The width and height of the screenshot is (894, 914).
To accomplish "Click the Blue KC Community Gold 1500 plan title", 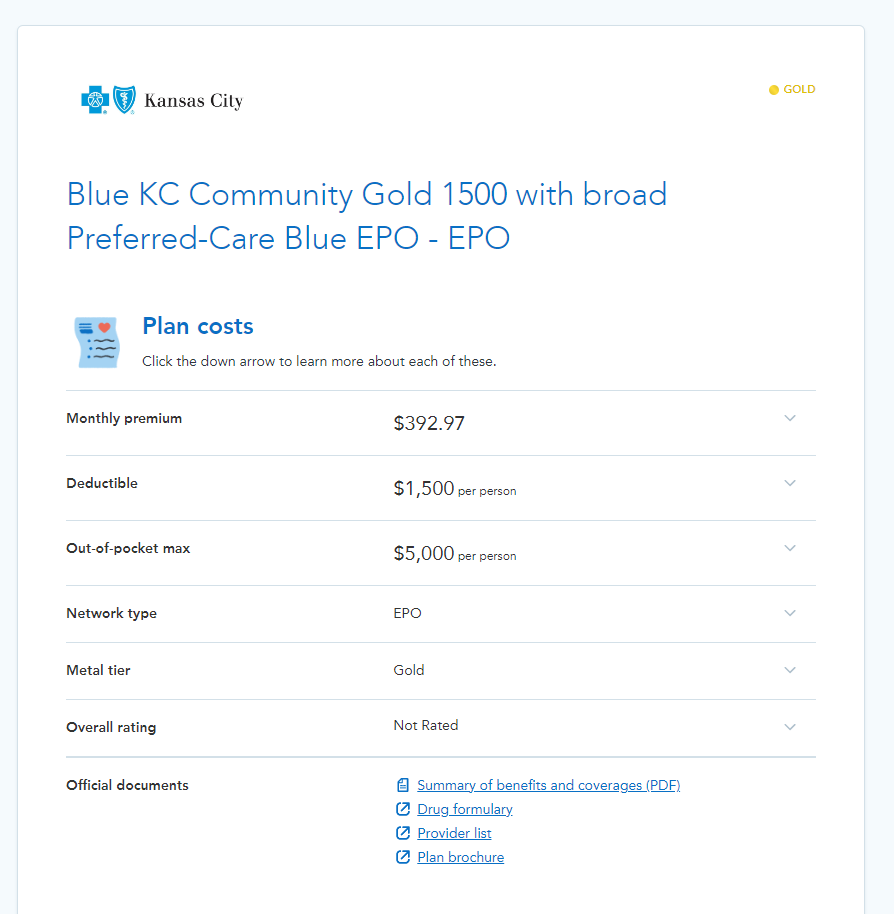I will point(367,216).
